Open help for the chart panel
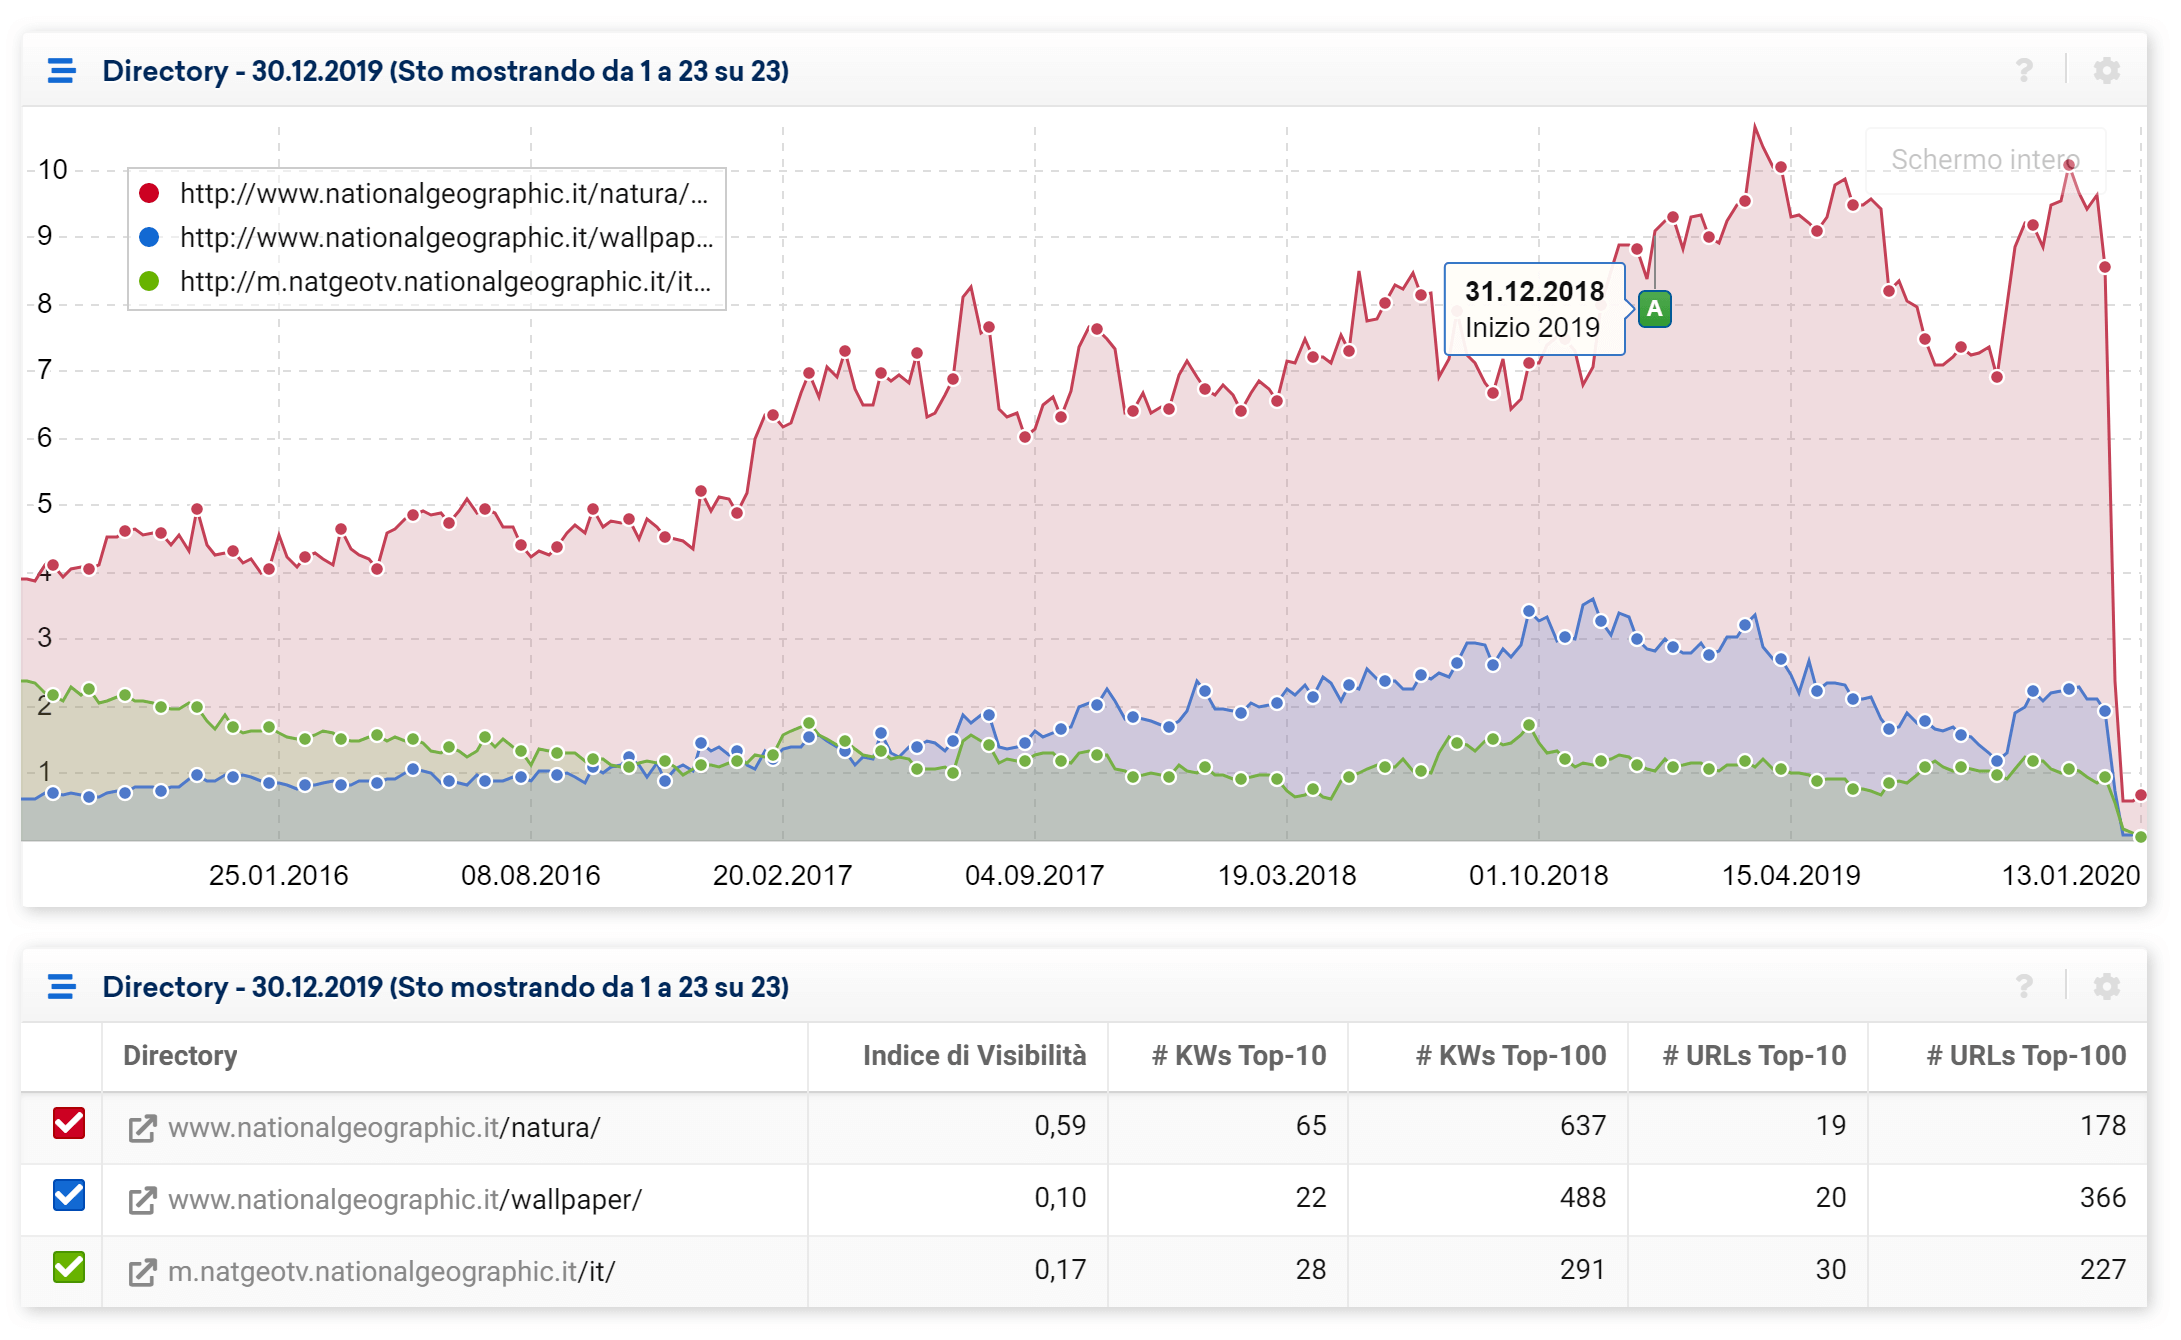This screenshot has height=1340, width=2181. 2024,70
